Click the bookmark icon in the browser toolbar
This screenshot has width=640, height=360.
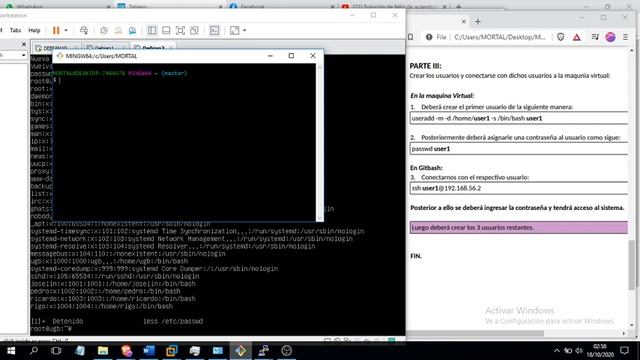point(411,37)
